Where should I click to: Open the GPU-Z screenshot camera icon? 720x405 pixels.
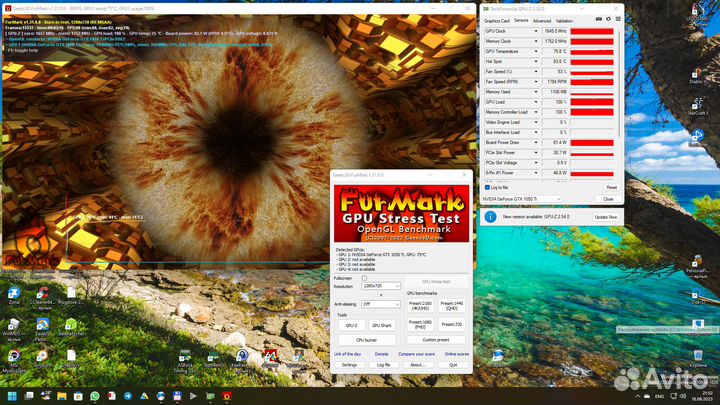(x=599, y=19)
